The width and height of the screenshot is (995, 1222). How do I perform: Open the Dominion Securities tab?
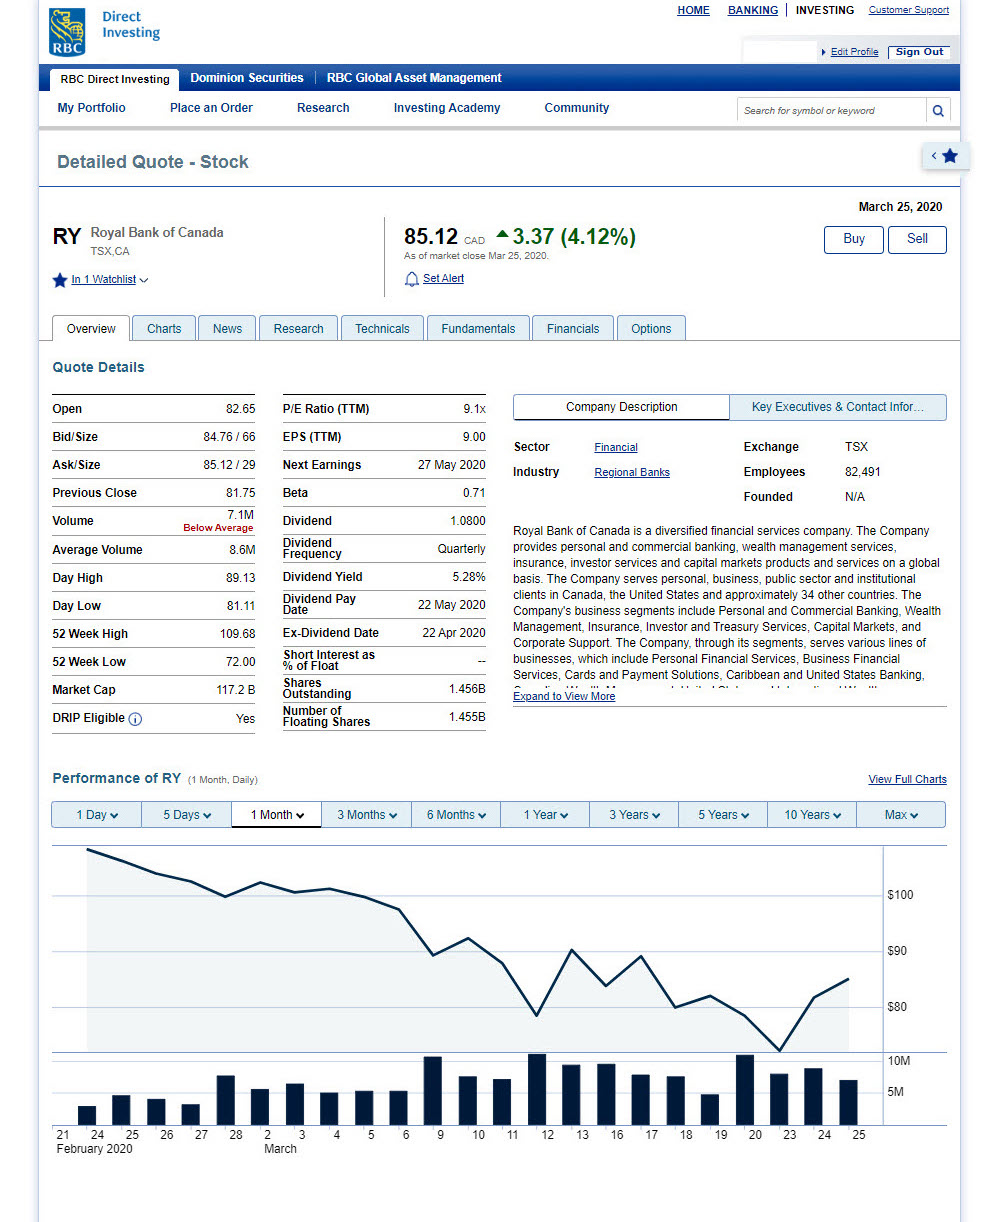coord(247,78)
